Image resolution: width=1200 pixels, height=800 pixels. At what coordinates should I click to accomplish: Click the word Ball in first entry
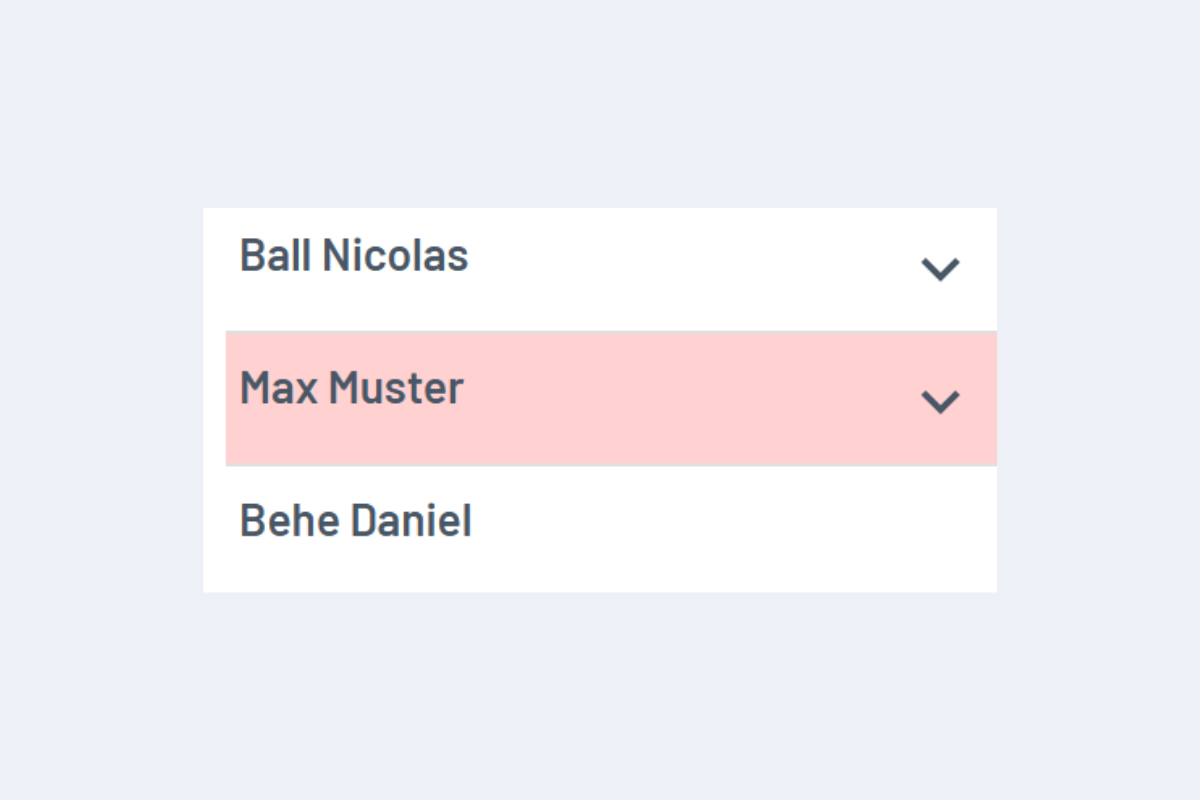276,256
